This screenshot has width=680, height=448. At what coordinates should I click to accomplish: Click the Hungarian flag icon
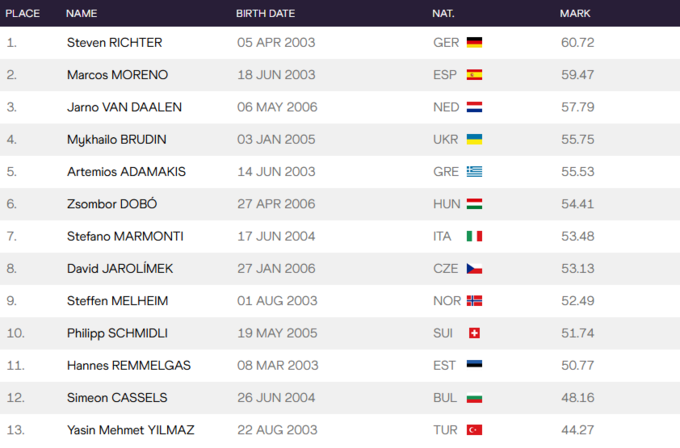tap(474, 204)
